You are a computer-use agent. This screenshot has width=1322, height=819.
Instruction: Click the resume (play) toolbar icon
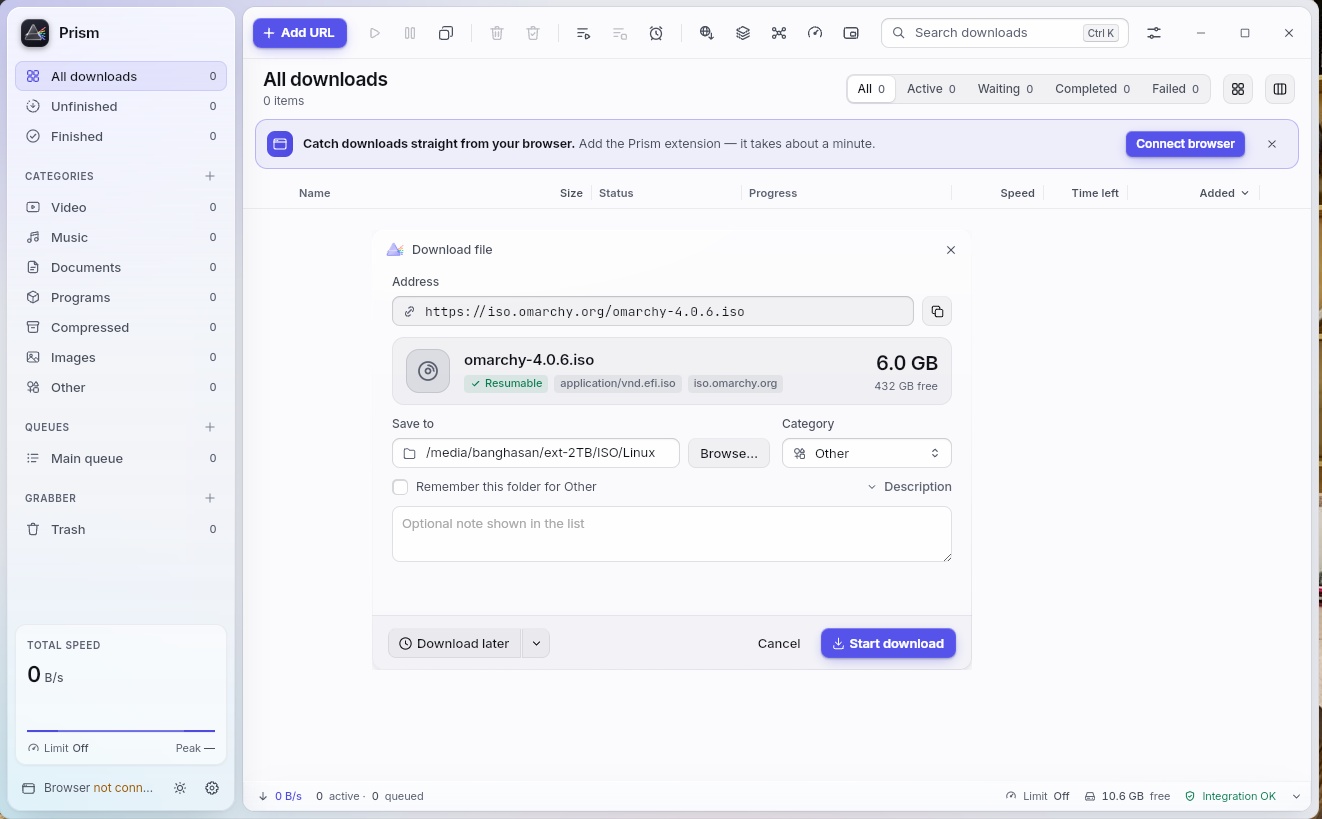(x=375, y=33)
